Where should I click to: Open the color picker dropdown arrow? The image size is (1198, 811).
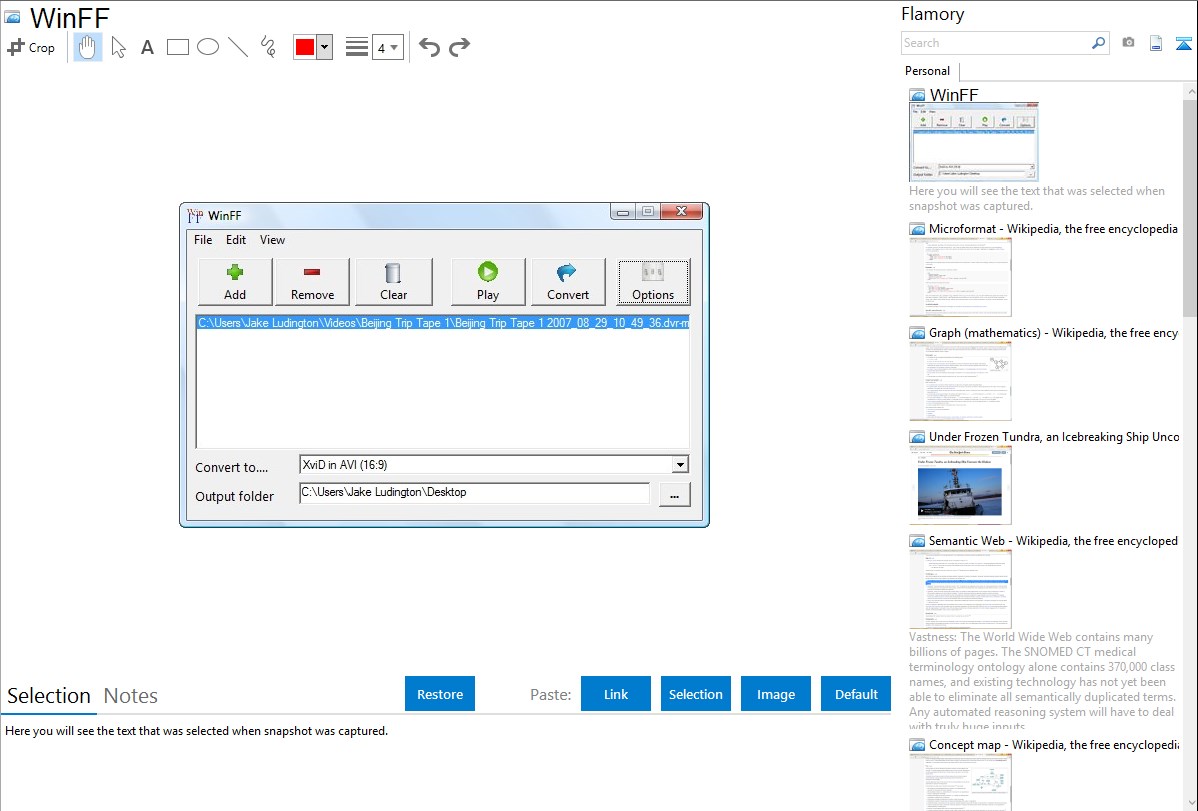[x=324, y=47]
